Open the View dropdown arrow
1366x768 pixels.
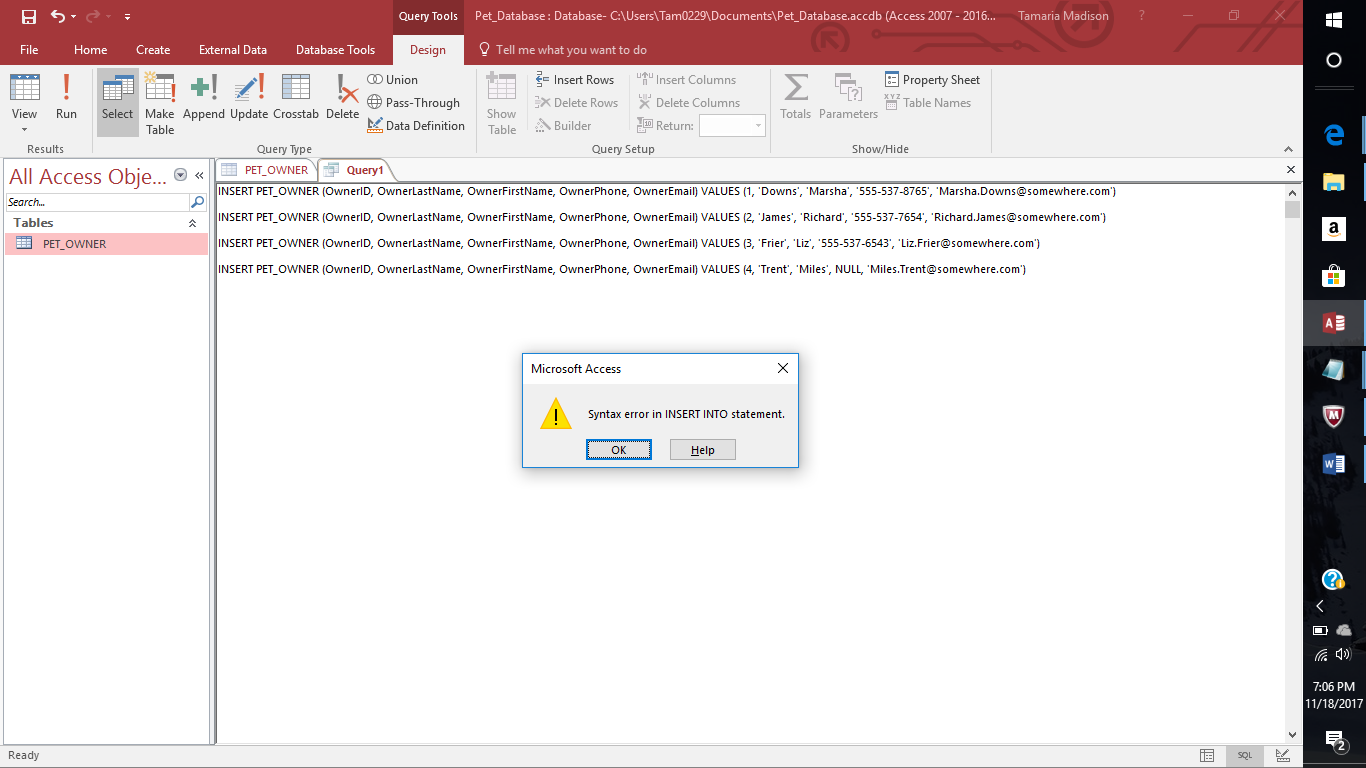point(24,130)
